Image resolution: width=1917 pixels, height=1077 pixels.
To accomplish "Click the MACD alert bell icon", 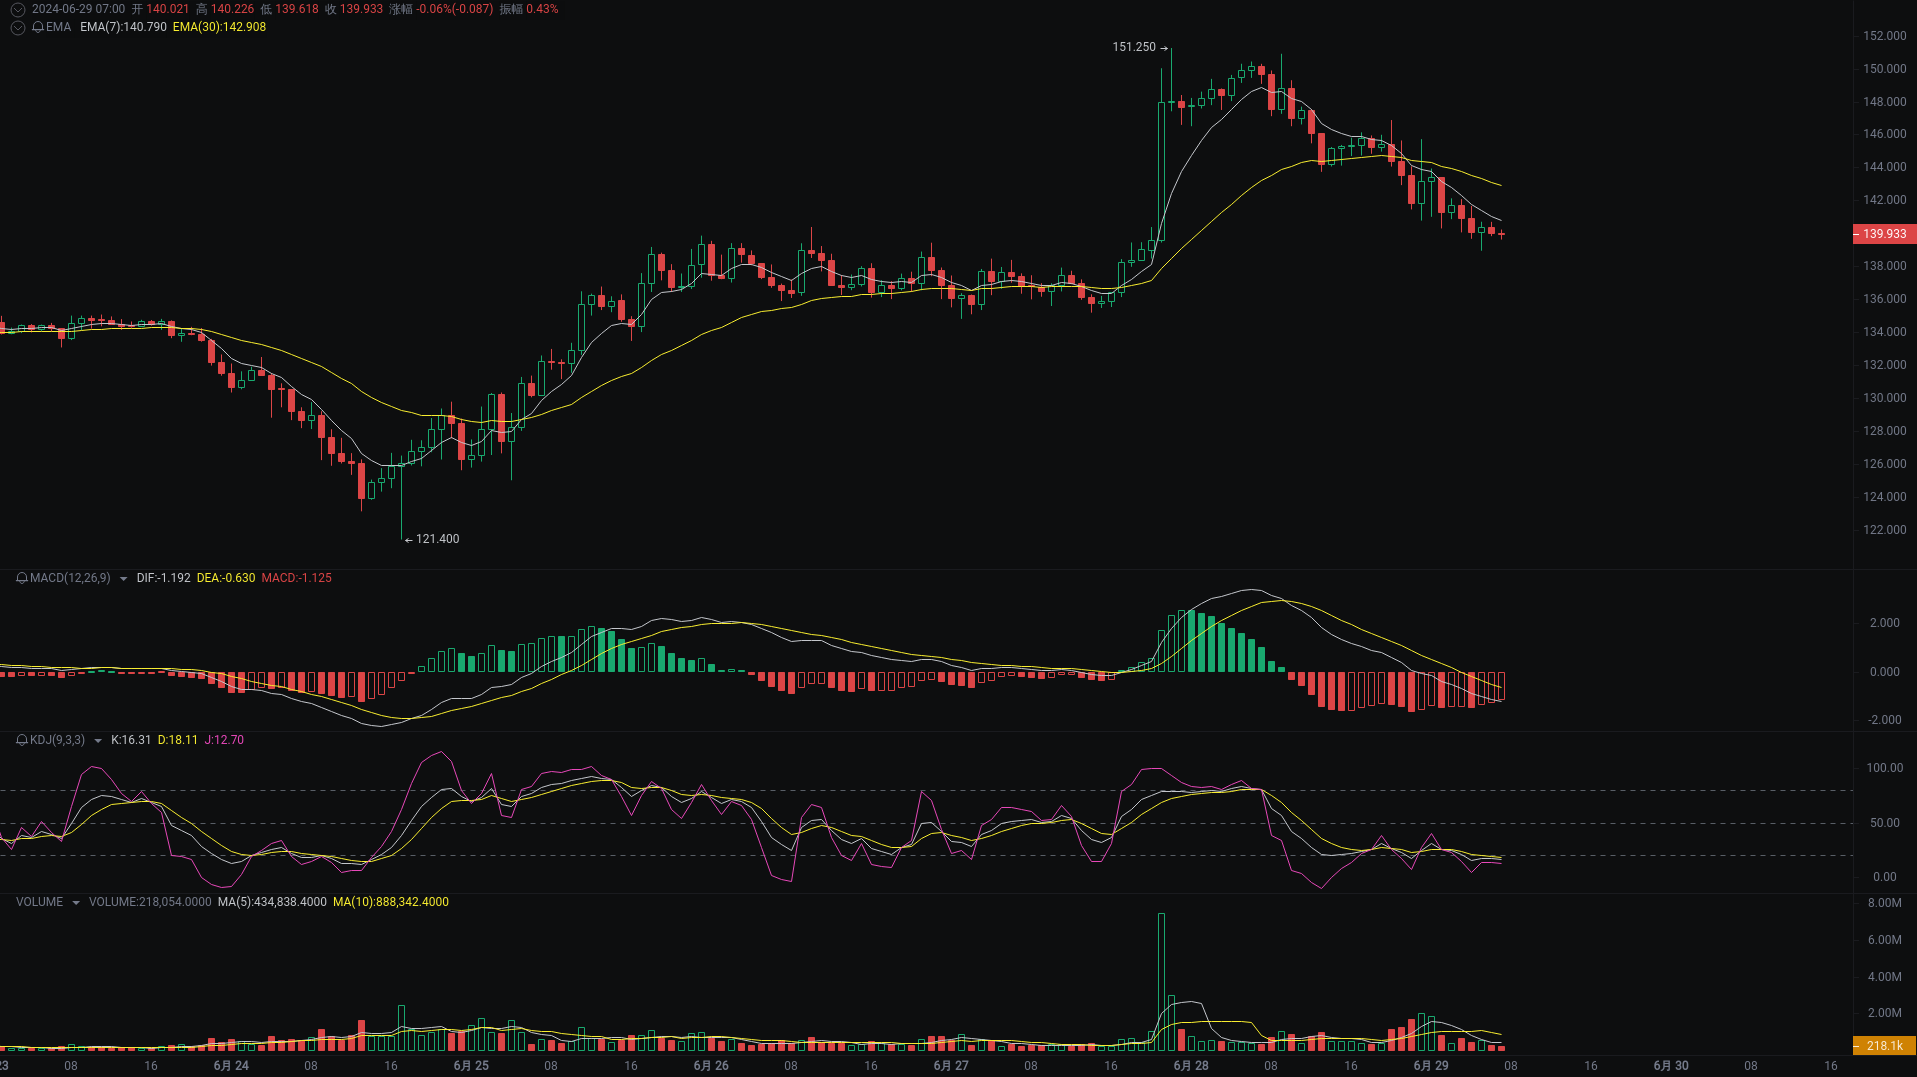I will [x=22, y=578].
